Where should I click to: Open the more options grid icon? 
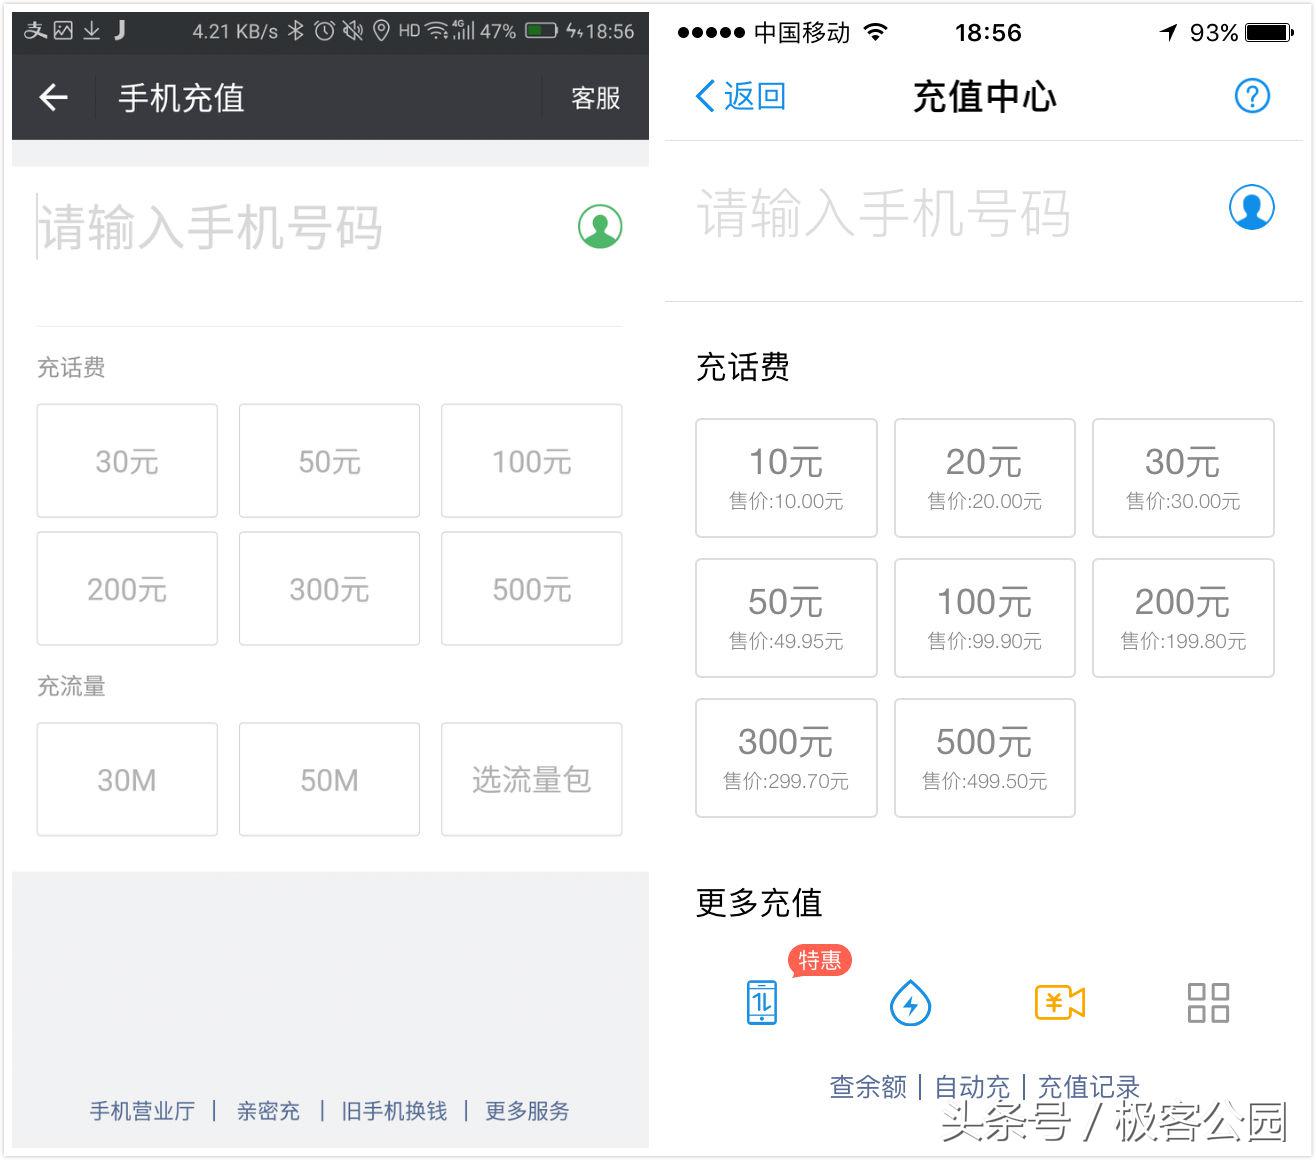click(1207, 1003)
